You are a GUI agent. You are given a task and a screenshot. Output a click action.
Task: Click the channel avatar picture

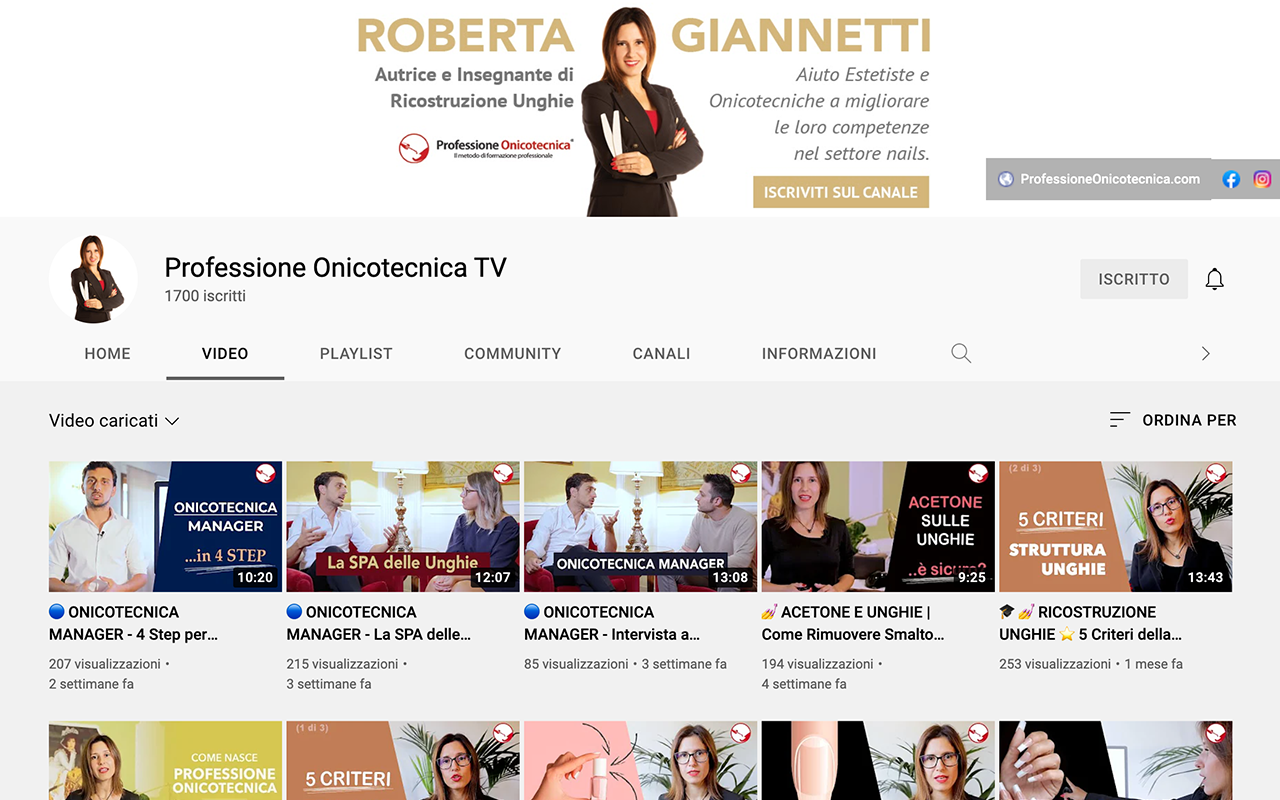tap(93, 280)
